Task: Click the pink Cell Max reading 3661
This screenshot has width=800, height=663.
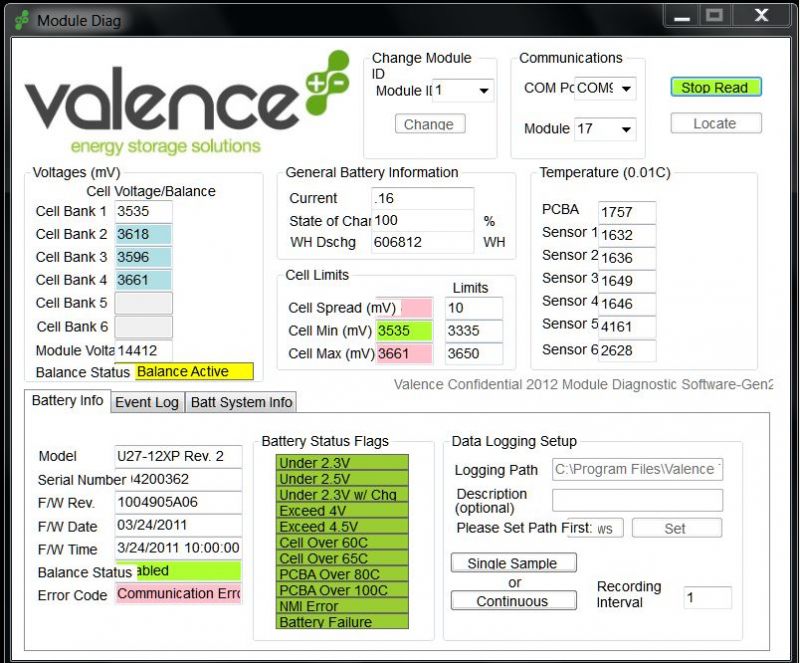Action: (x=404, y=354)
